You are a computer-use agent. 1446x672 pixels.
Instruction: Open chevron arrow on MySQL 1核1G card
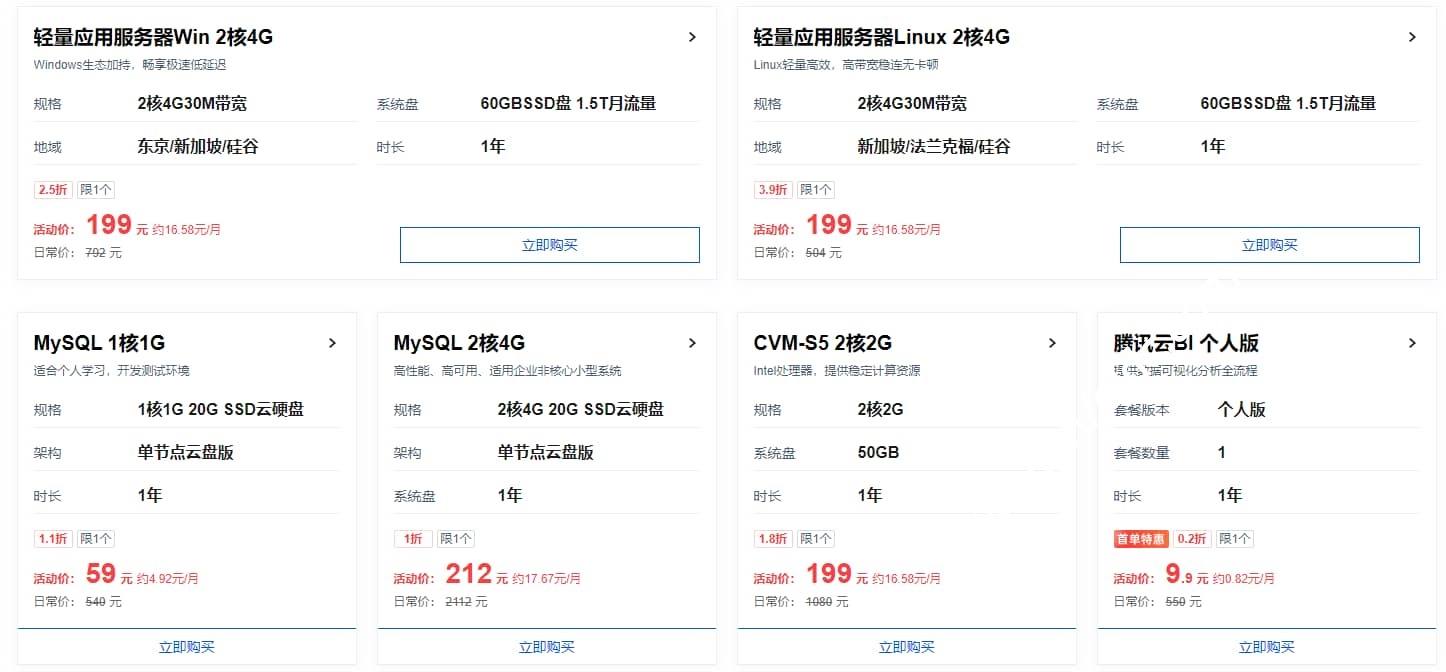pyautogui.click(x=332, y=343)
